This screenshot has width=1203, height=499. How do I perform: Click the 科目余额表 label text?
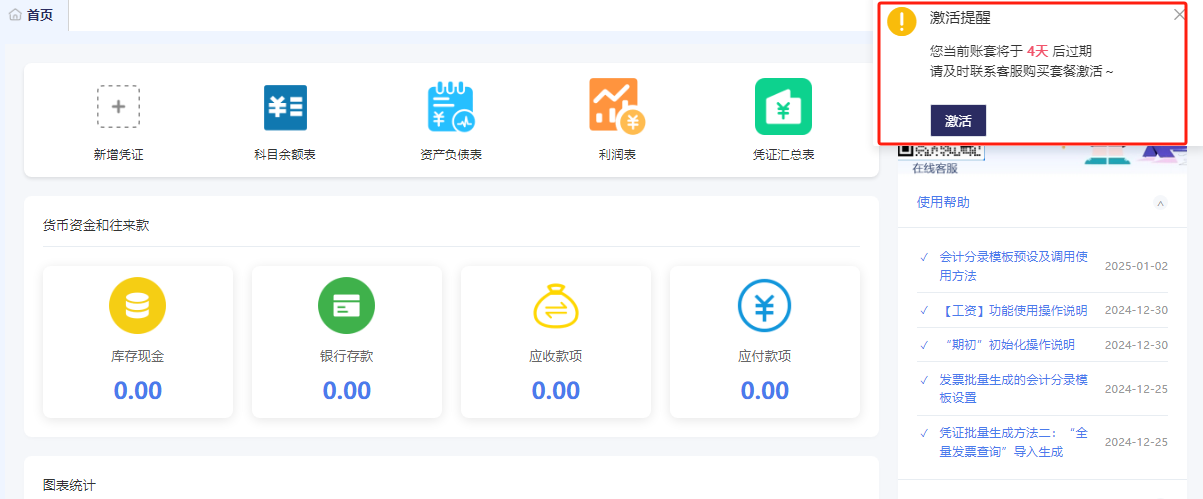tap(285, 155)
